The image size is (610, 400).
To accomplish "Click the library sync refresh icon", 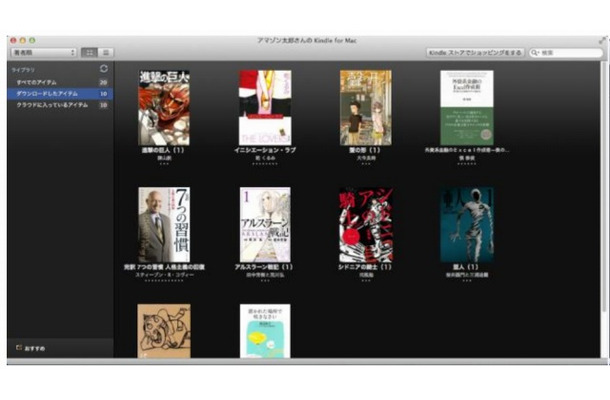I will click(x=103, y=69).
